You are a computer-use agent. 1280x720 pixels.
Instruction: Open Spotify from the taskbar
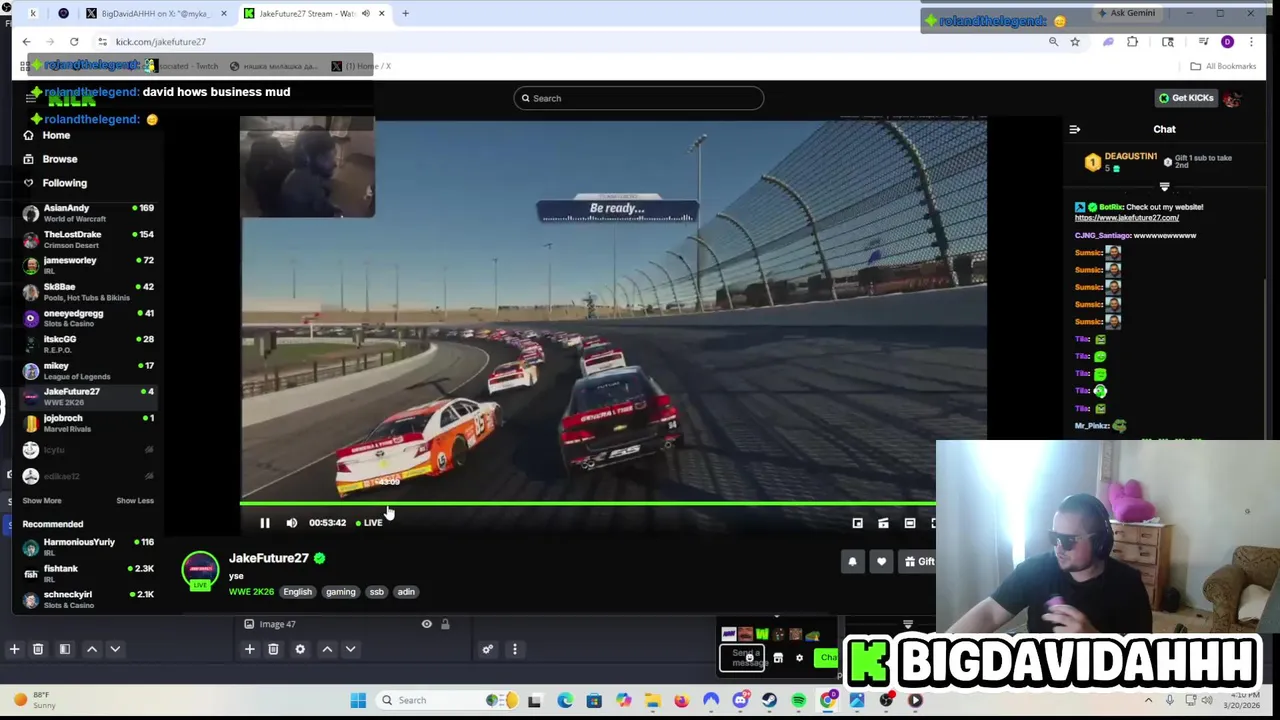799,700
